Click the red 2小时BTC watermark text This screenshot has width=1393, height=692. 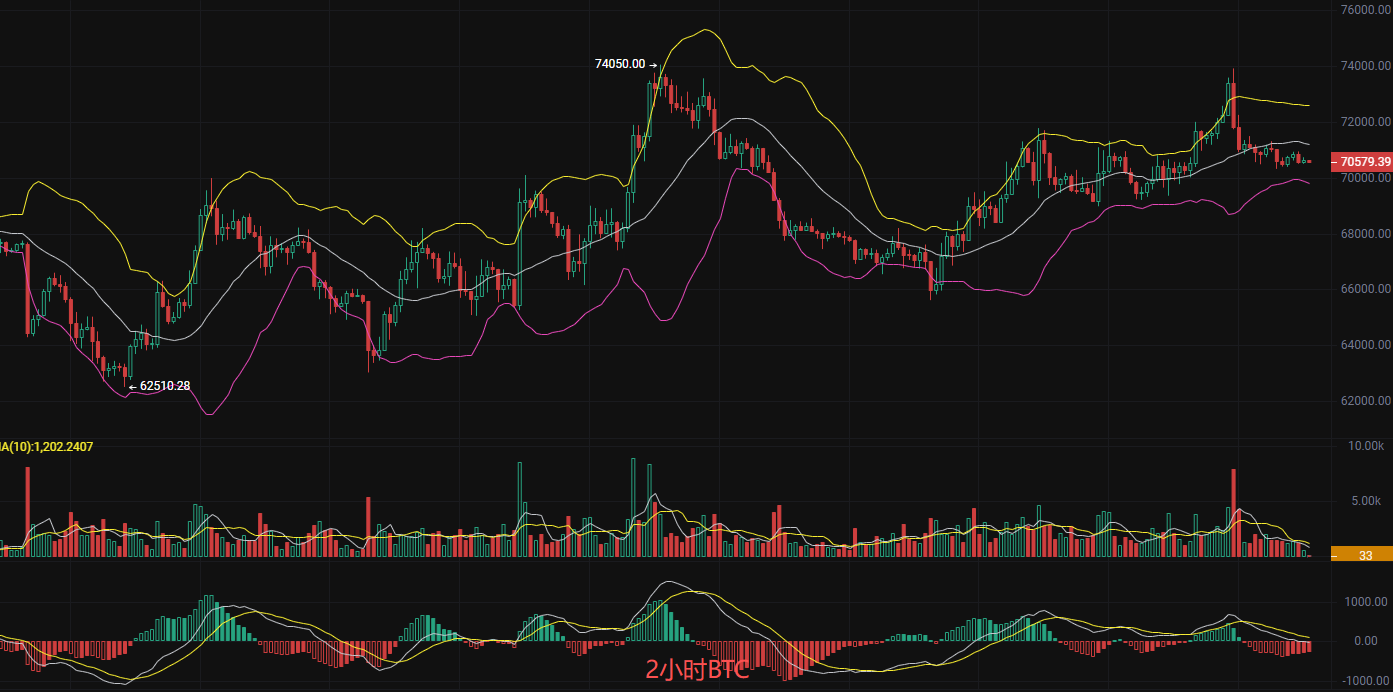697,671
